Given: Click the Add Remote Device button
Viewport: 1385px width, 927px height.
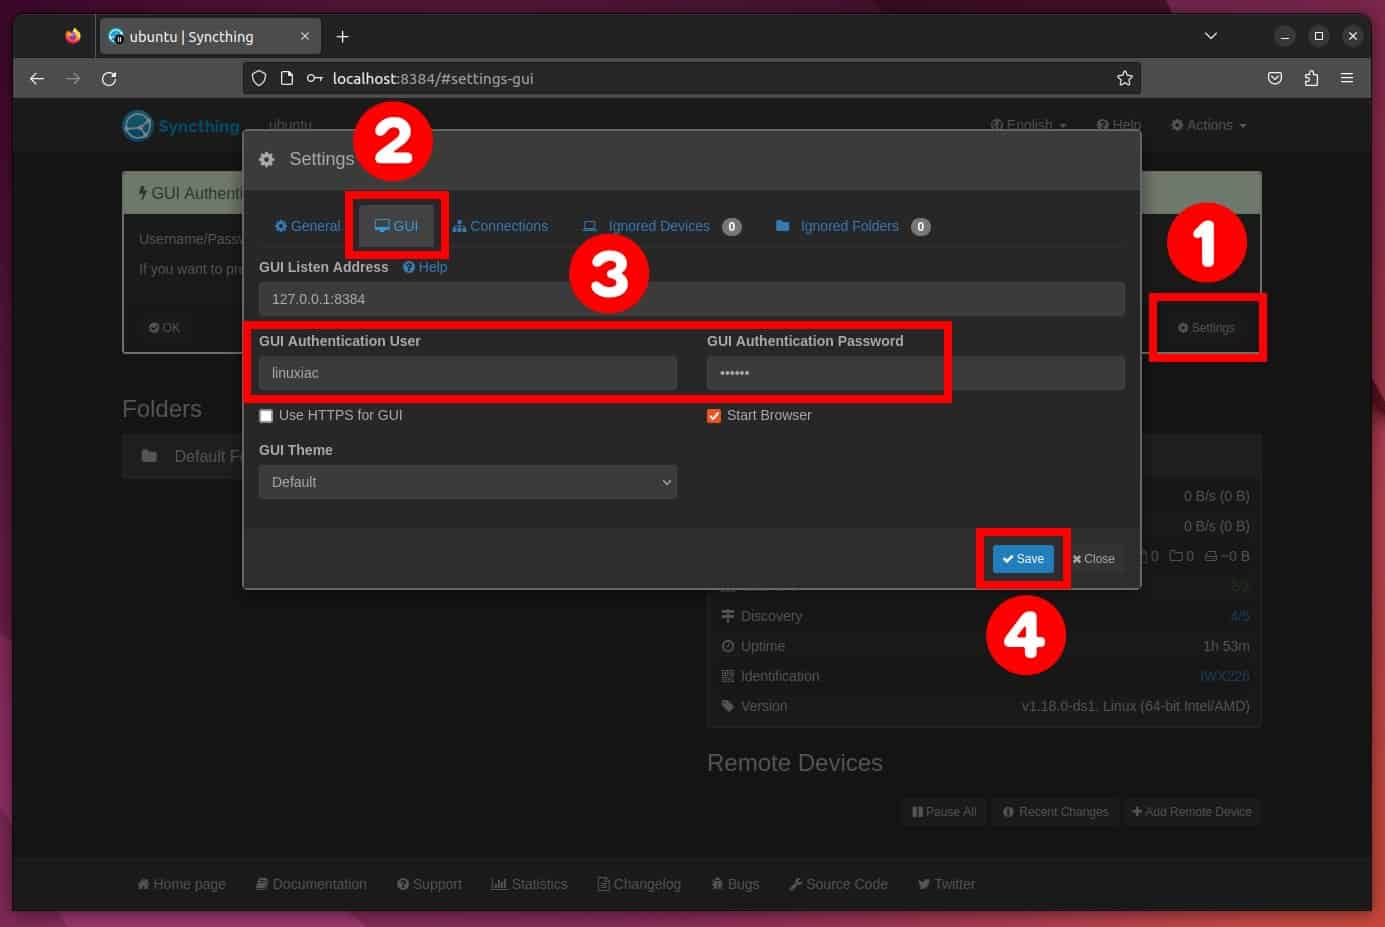Looking at the screenshot, I should pos(1192,811).
